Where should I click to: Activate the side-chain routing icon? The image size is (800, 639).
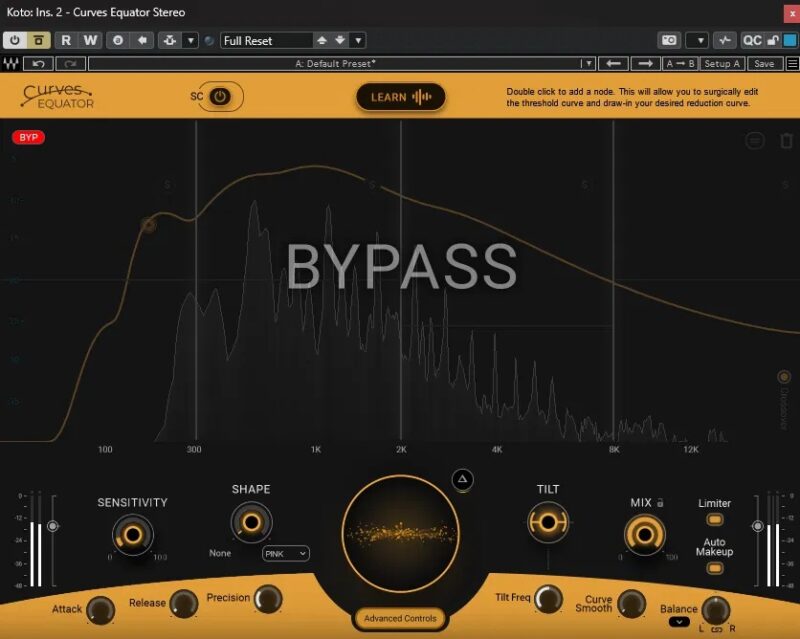[170, 40]
